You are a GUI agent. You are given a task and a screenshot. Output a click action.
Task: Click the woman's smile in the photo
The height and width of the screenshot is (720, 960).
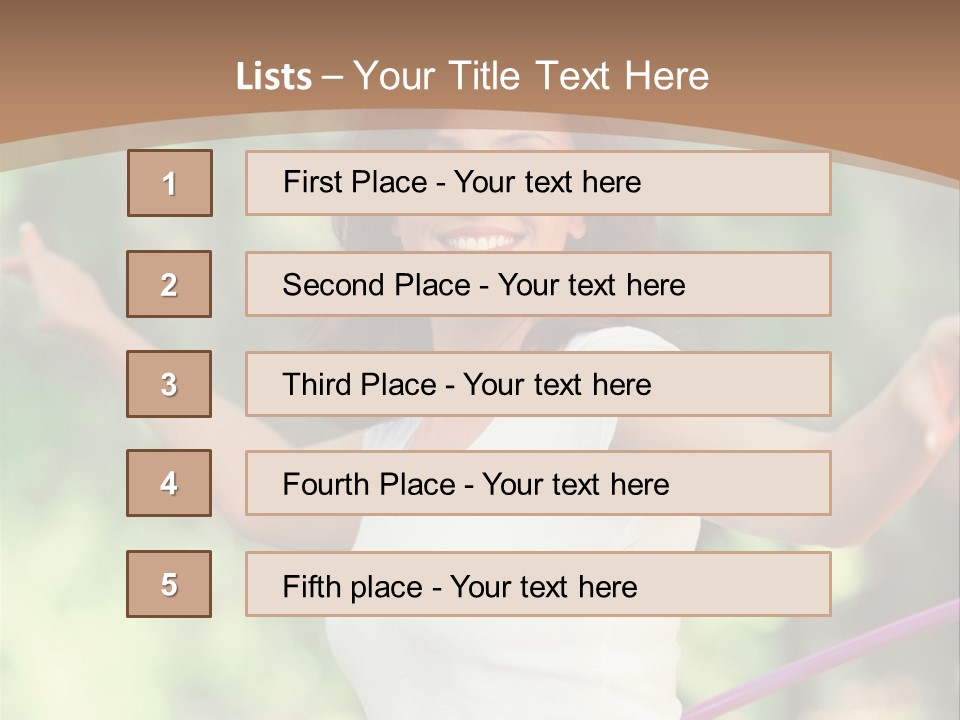click(484, 240)
